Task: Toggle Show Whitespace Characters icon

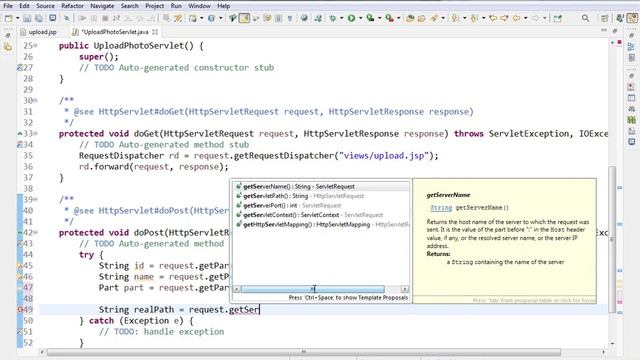Action: pyautogui.click(x=290, y=18)
